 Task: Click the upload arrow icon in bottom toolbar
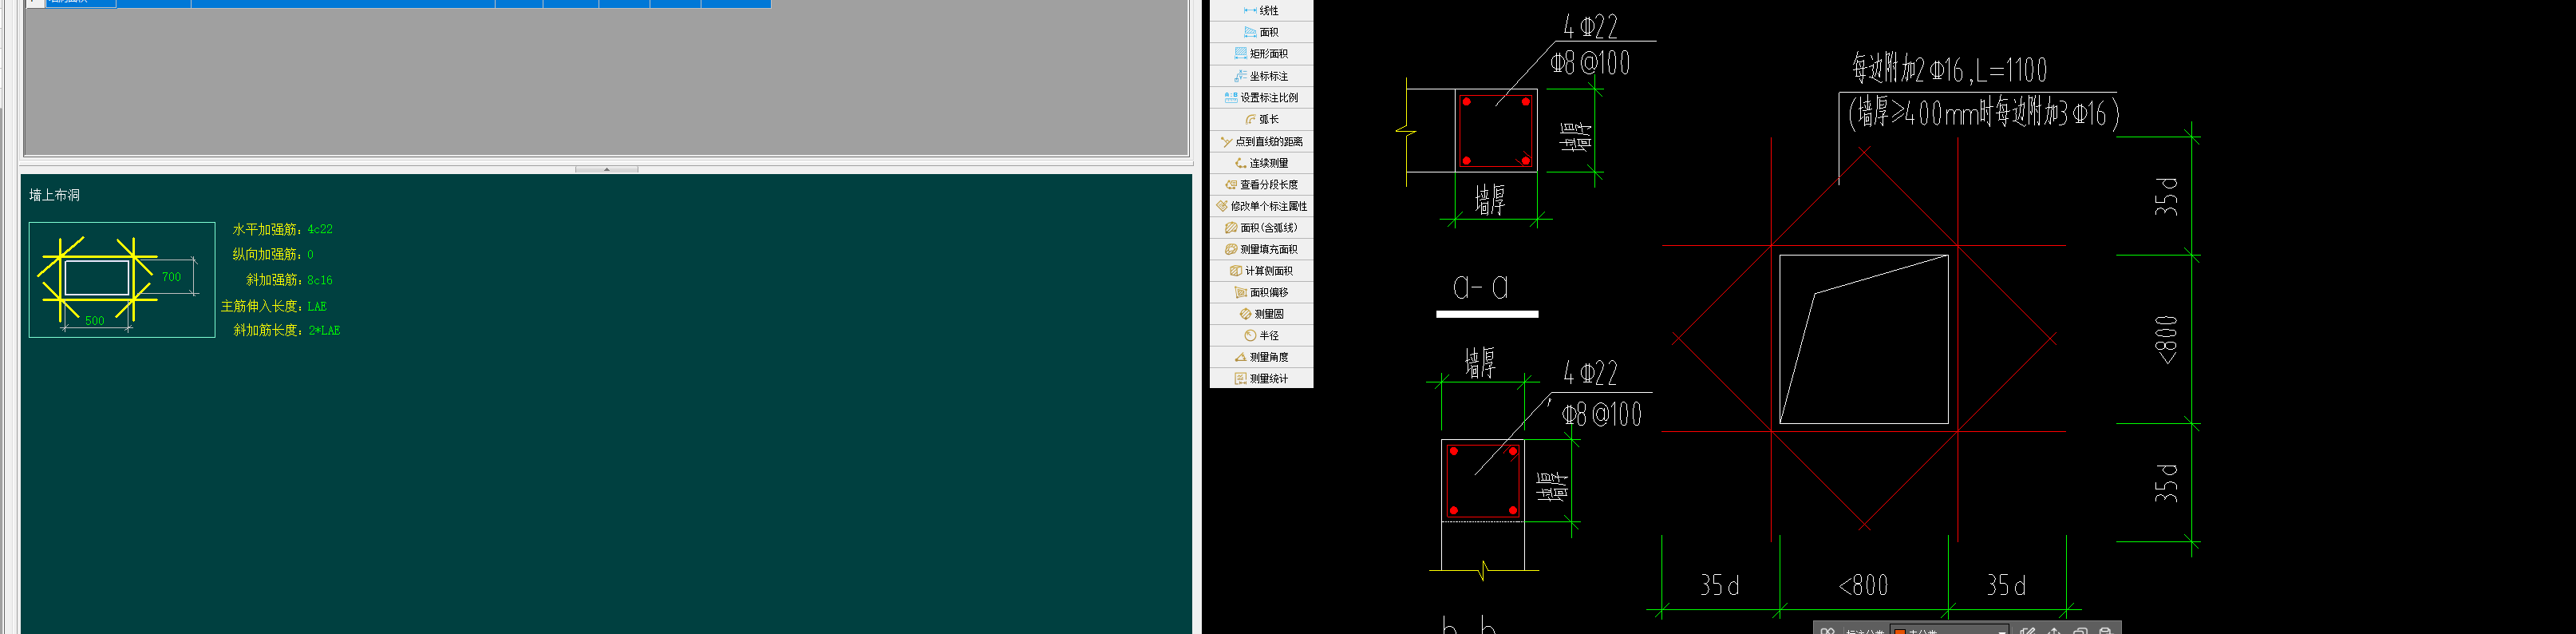click(x=2054, y=631)
